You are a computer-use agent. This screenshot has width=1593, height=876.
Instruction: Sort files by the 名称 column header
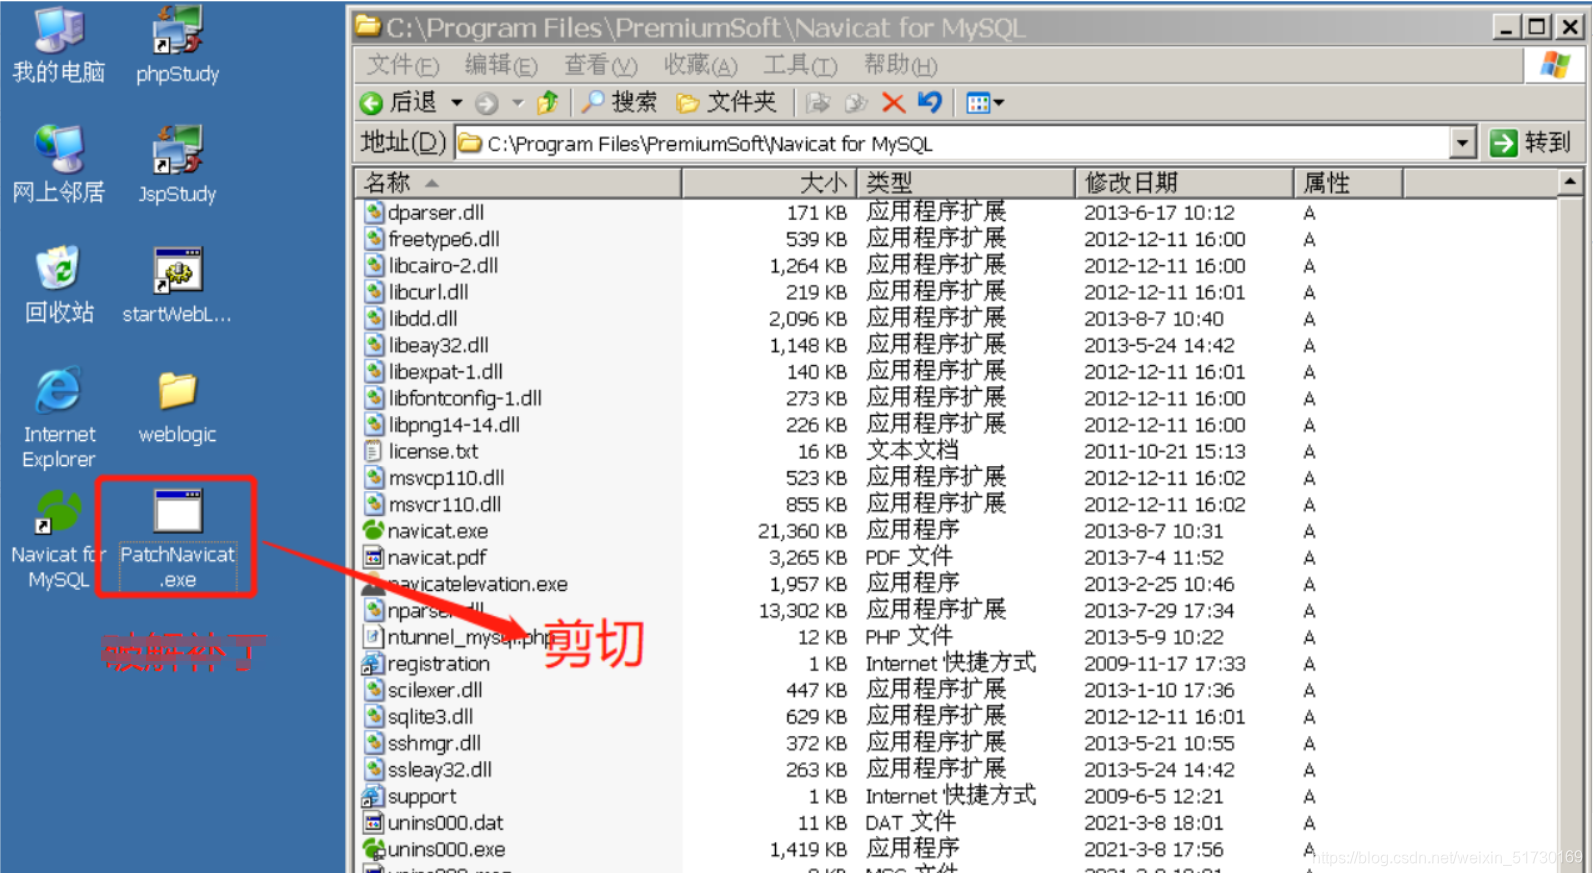(518, 183)
